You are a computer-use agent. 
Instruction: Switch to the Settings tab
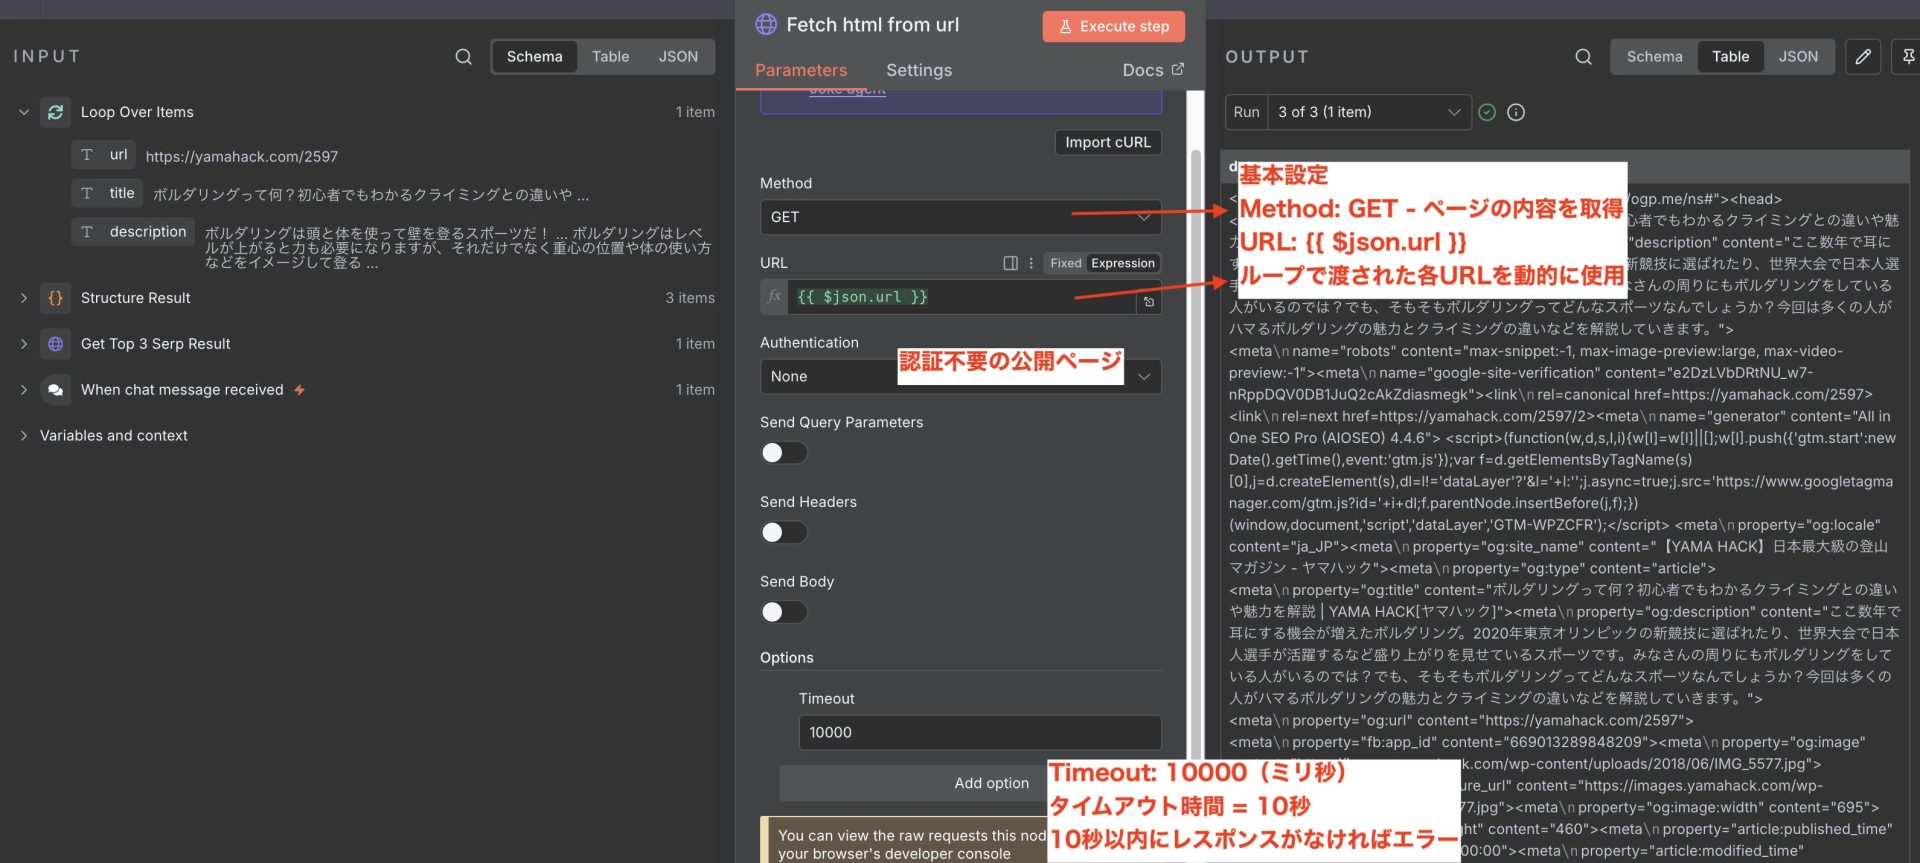918,70
